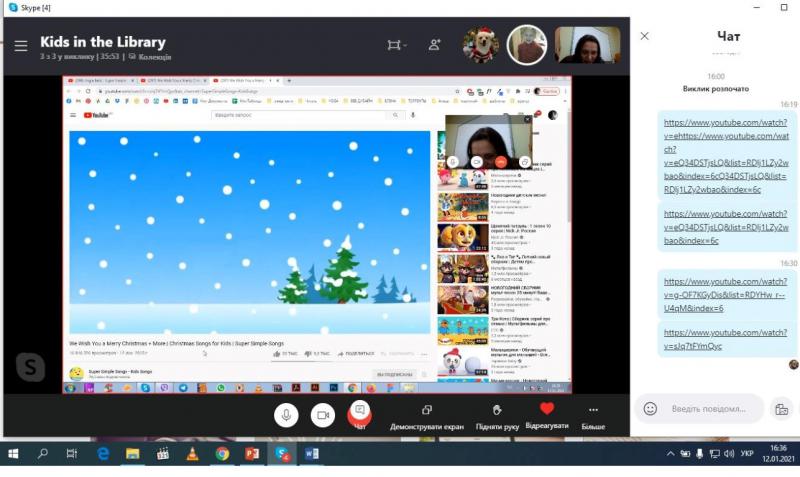This screenshot has height=477, width=800.
Task: Click the Skype taskbar icon
Action: tap(282, 454)
